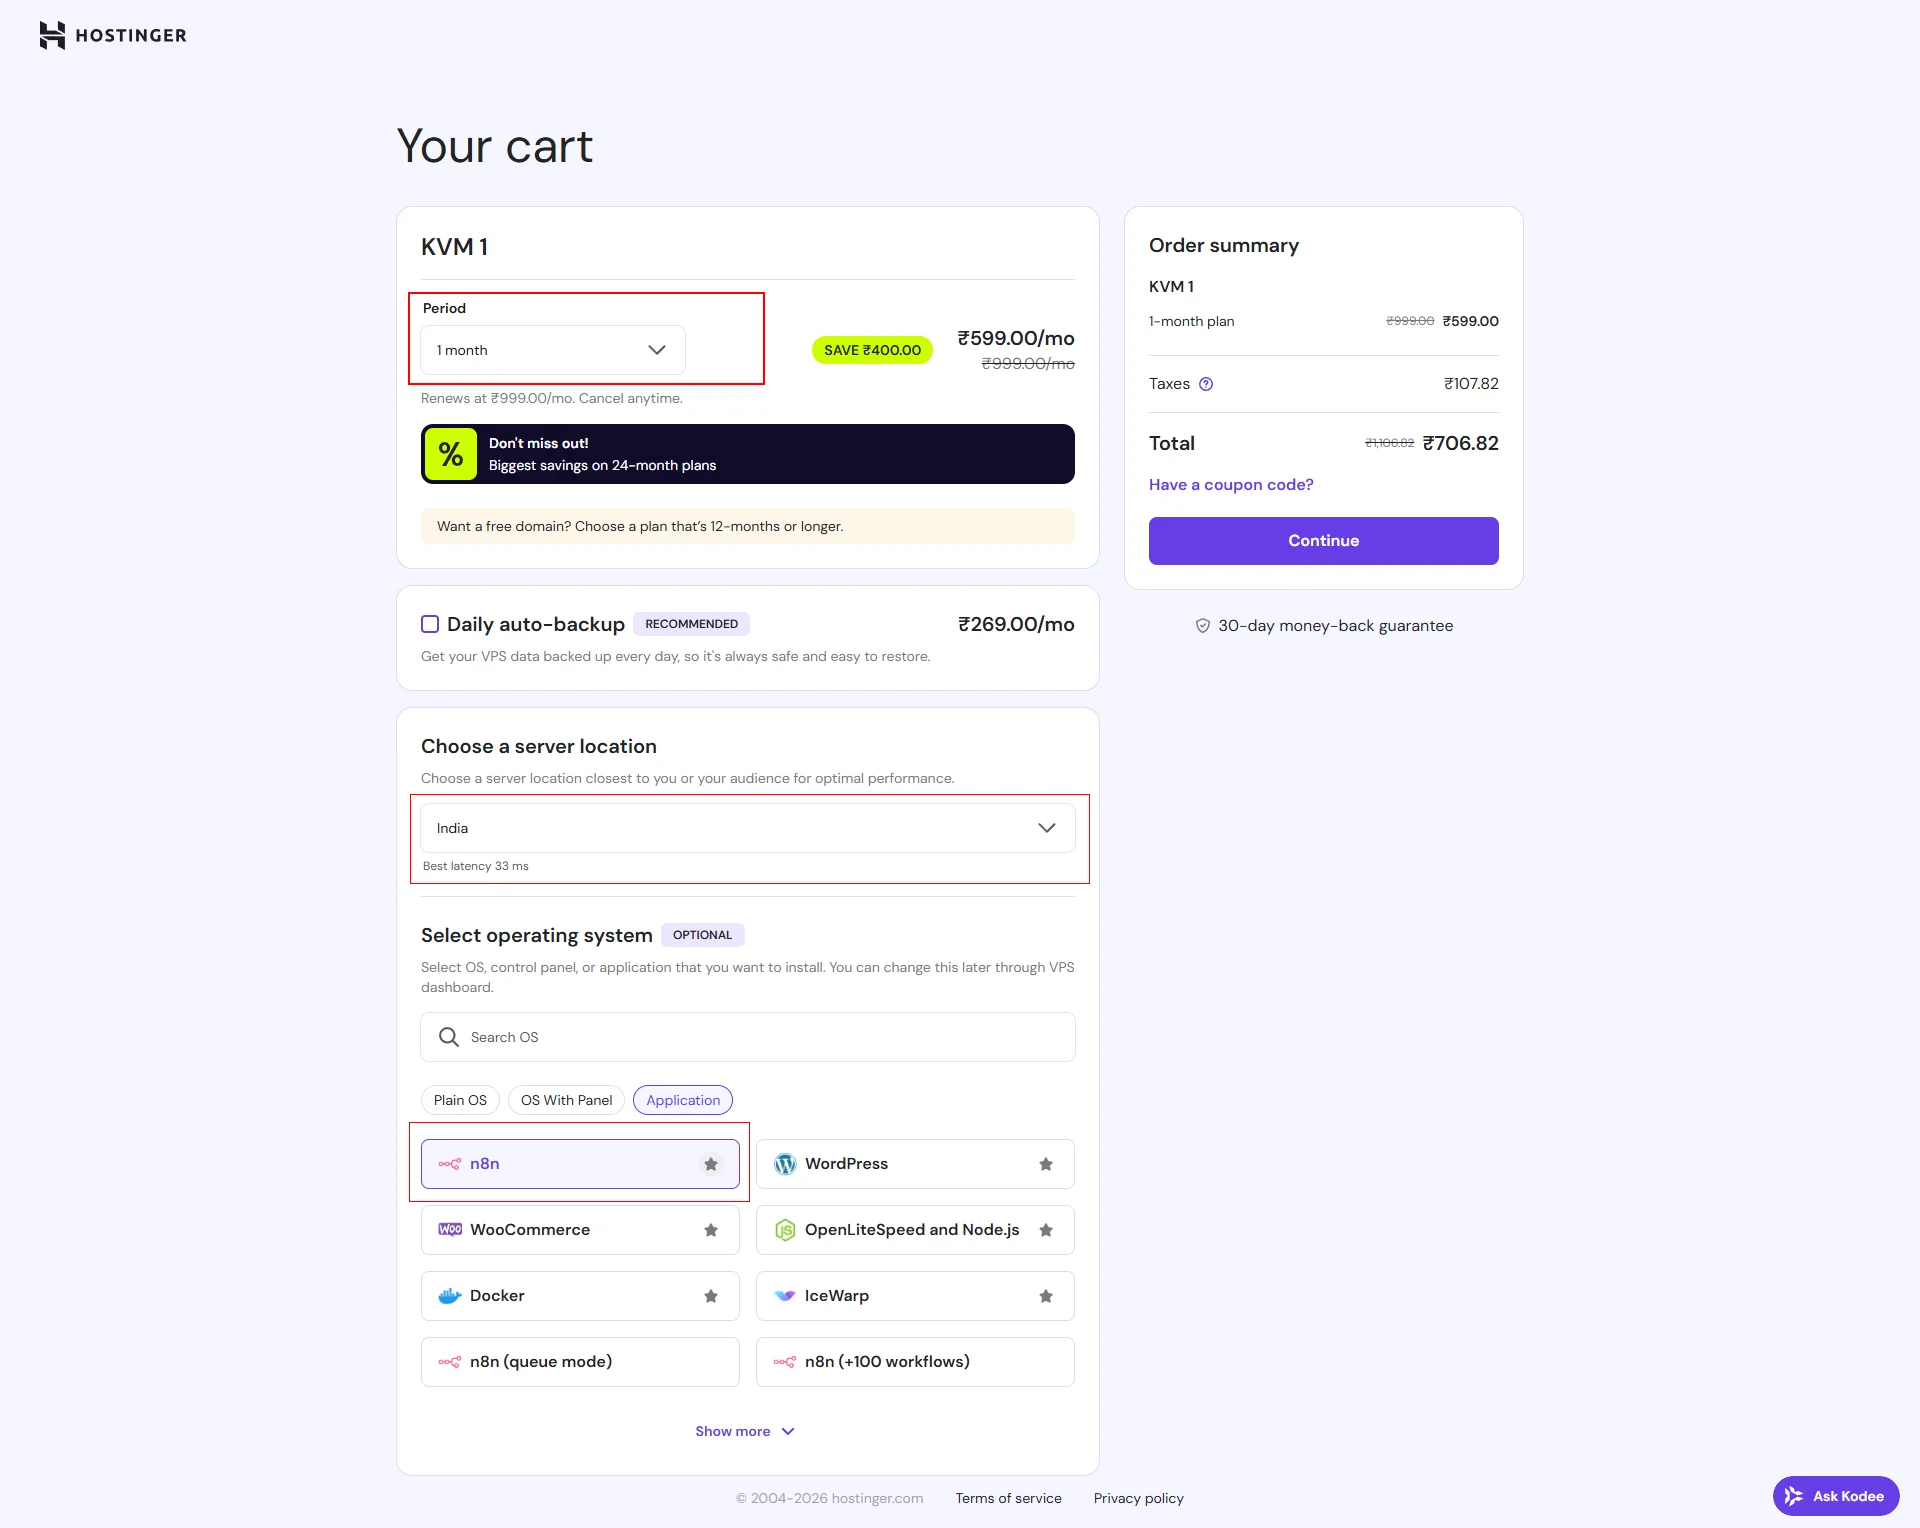1920x1528 pixels.
Task: Click the WooCommerce star icon
Action: tap(711, 1230)
